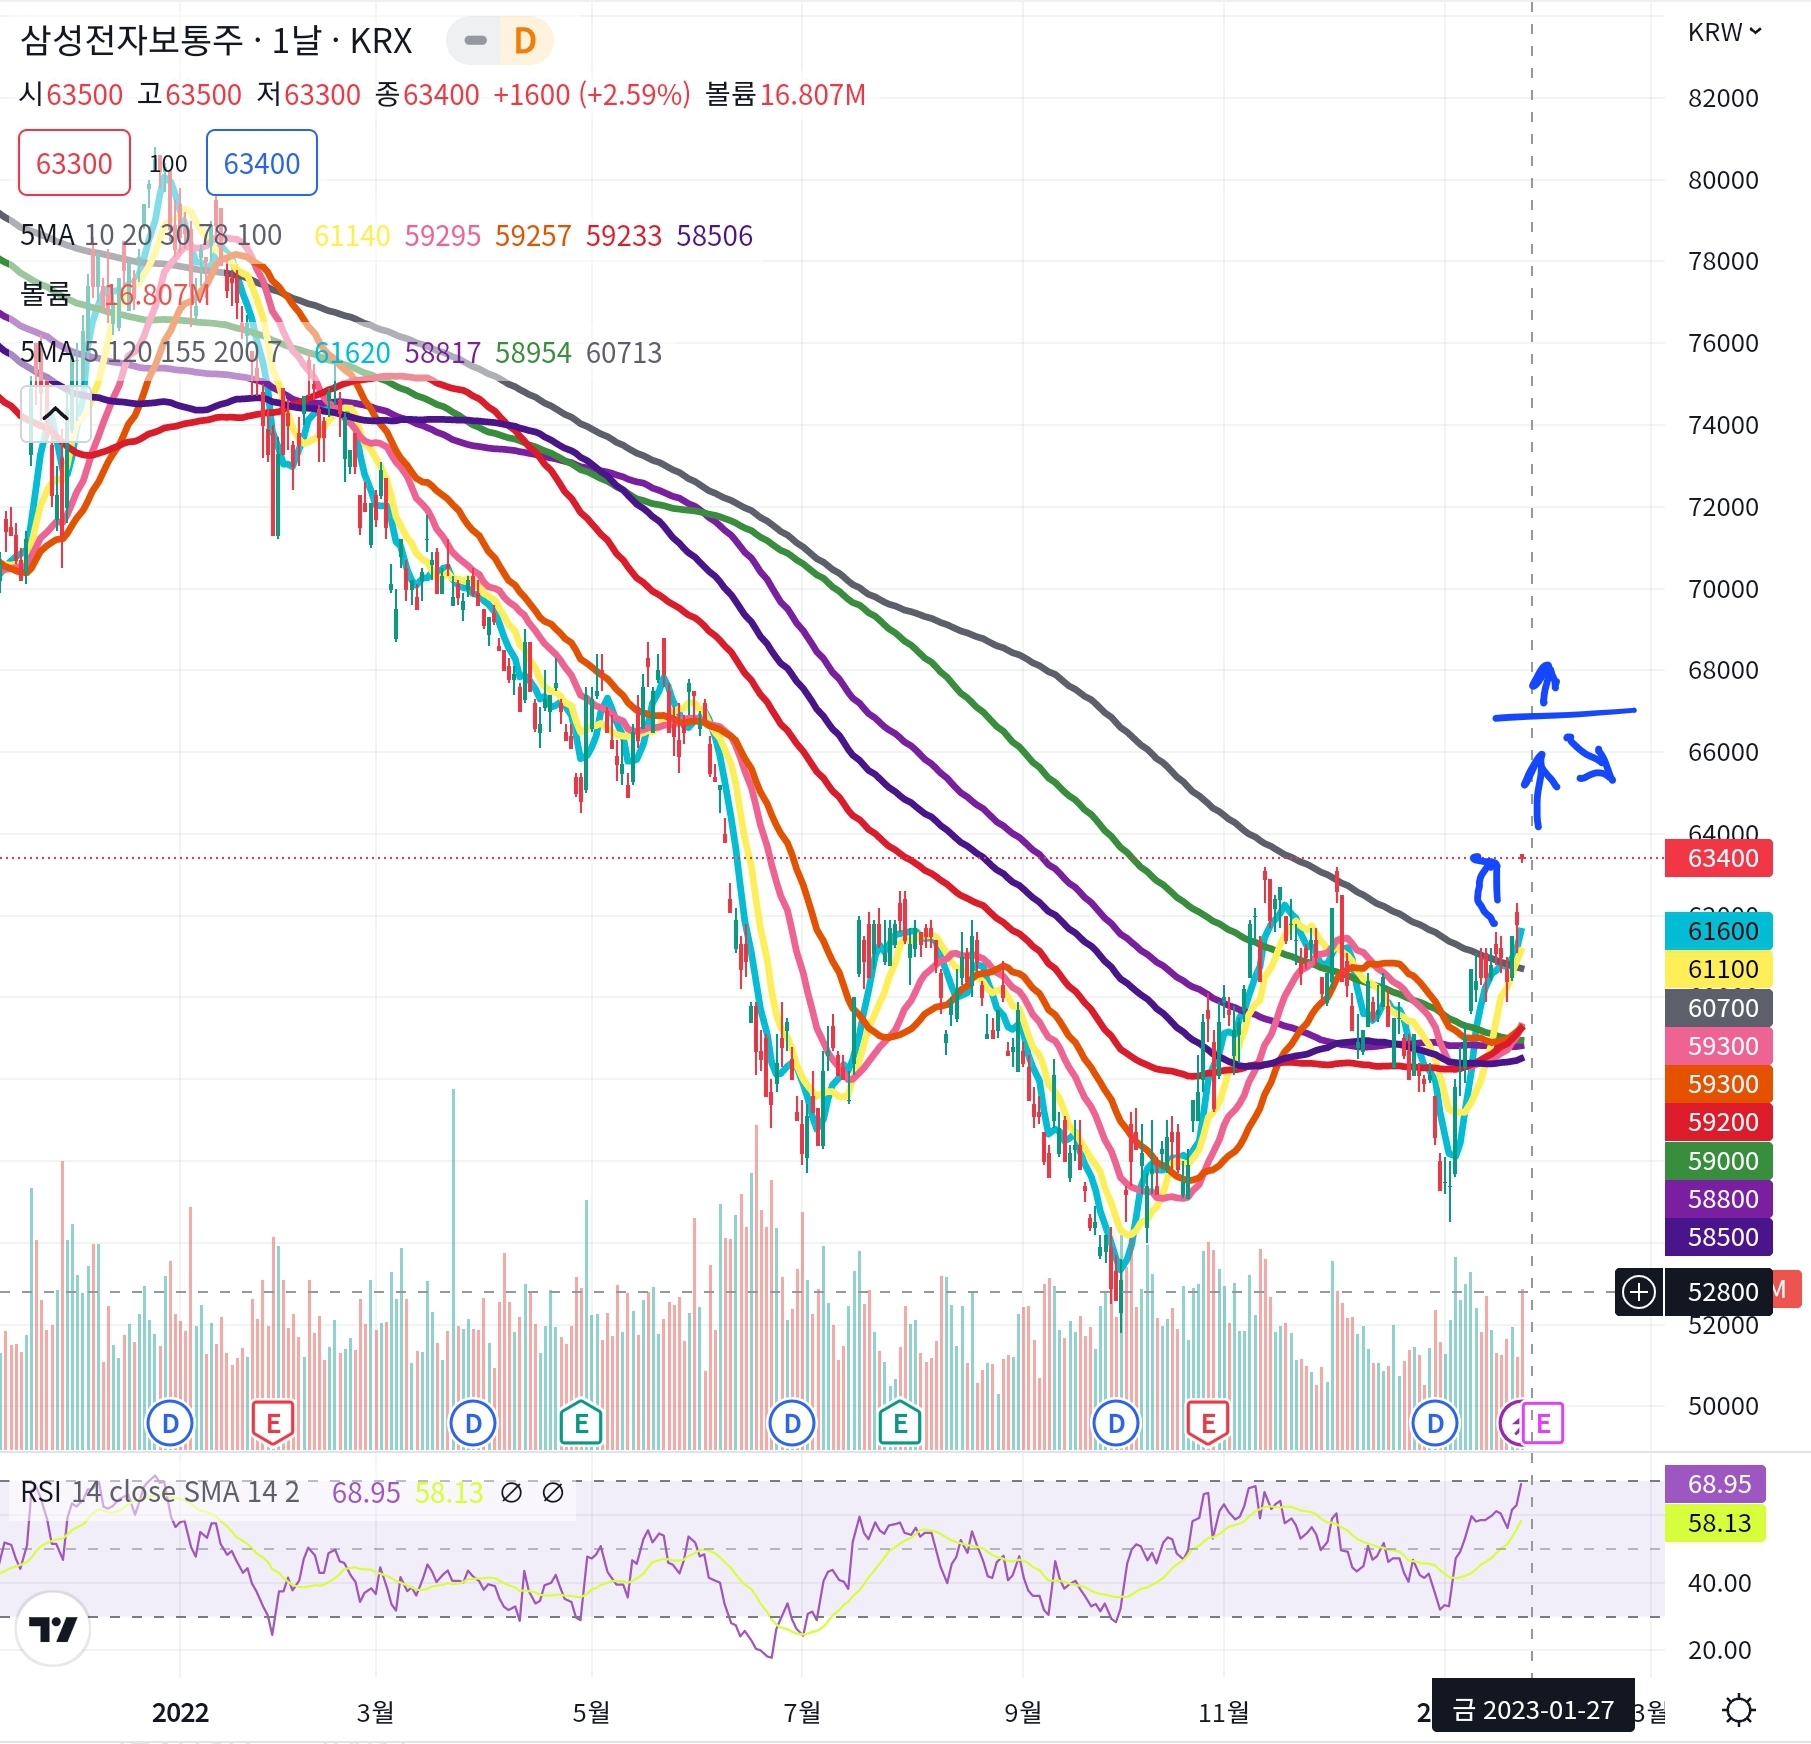1811x1744 pixels.
Task: Click the plus crosshair button beside 52800
Action: pyautogui.click(x=1639, y=1292)
